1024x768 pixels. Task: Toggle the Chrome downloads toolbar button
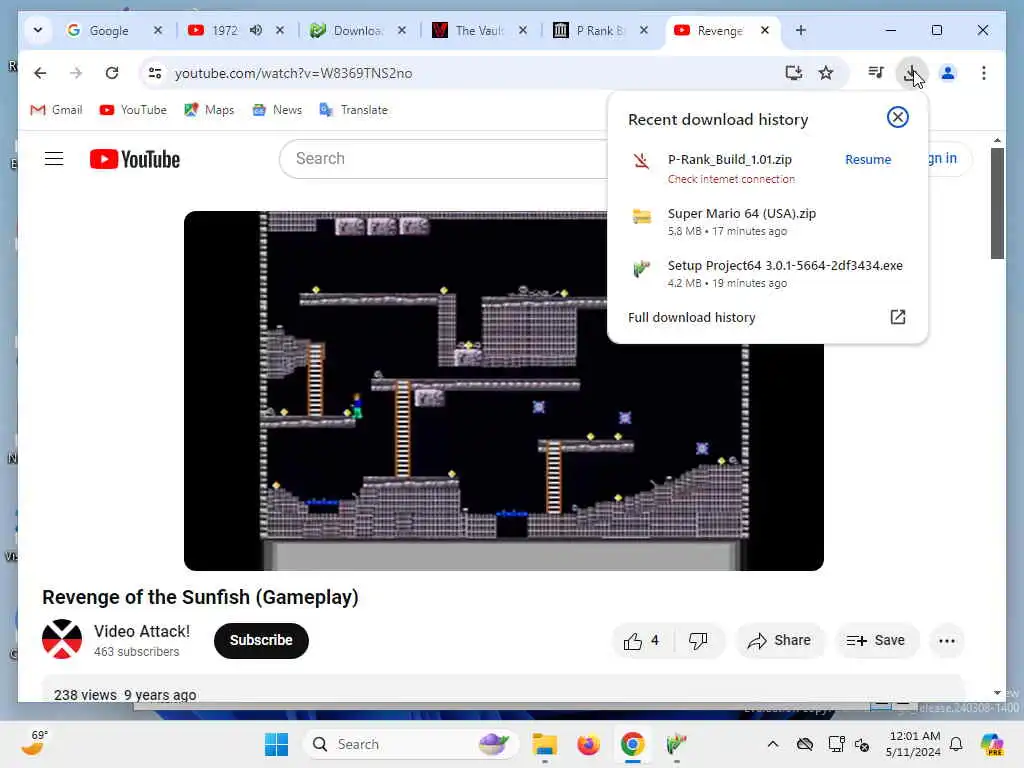tap(911, 72)
